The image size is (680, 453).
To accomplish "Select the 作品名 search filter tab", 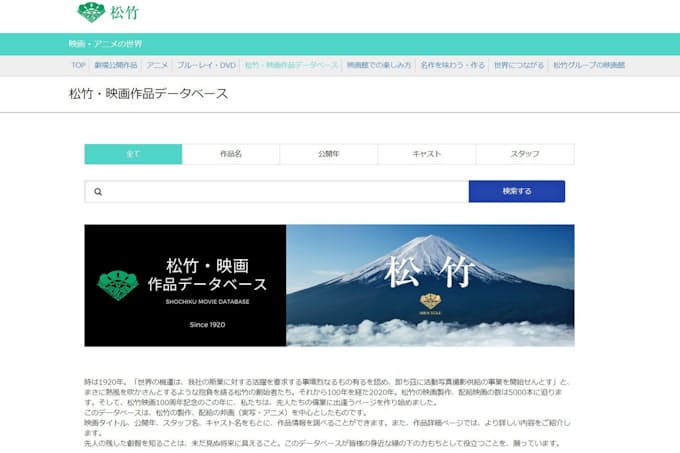I will (231, 154).
